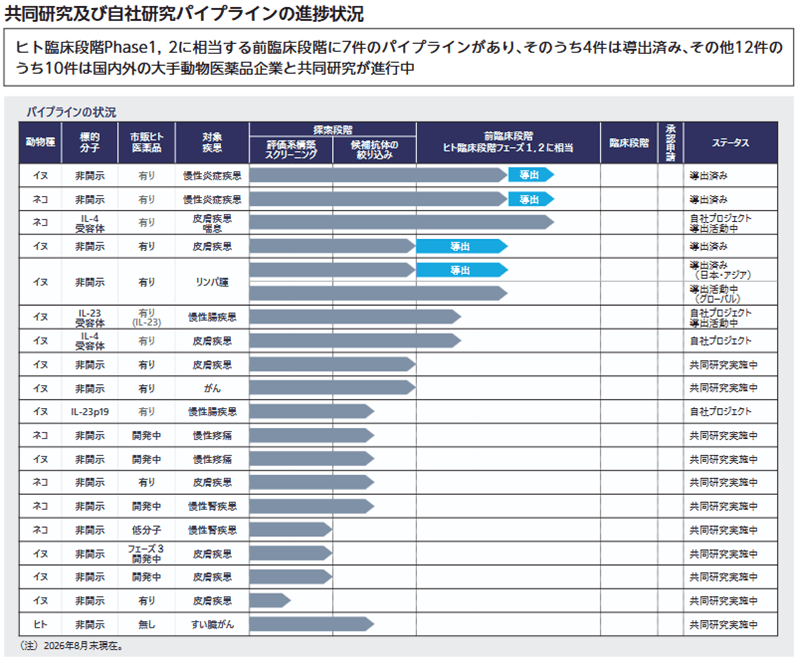Click the ヒト animal species cell
The image size is (800, 665).
coord(40,624)
